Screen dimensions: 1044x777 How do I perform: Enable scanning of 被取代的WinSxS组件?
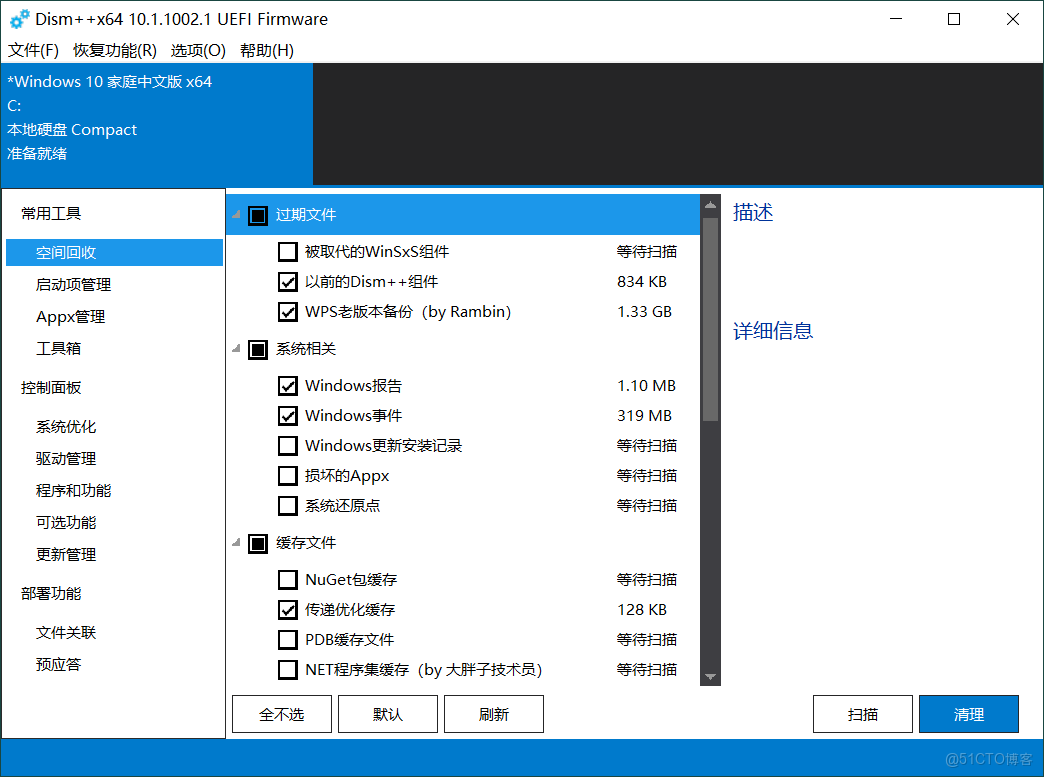tap(288, 251)
